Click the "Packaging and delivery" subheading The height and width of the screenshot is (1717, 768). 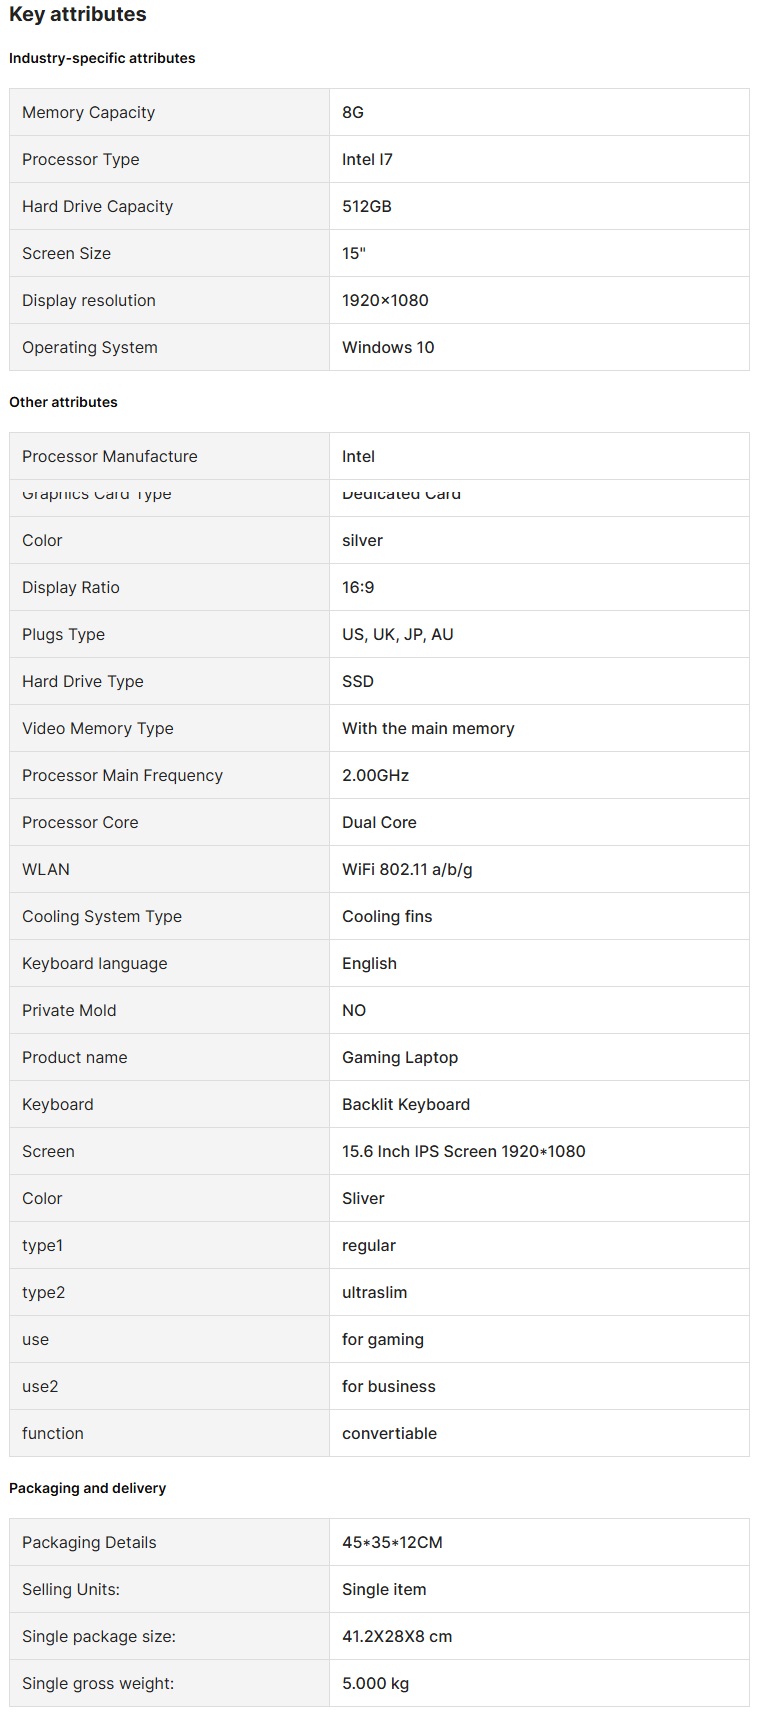pyautogui.click(x=88, y=1488)
